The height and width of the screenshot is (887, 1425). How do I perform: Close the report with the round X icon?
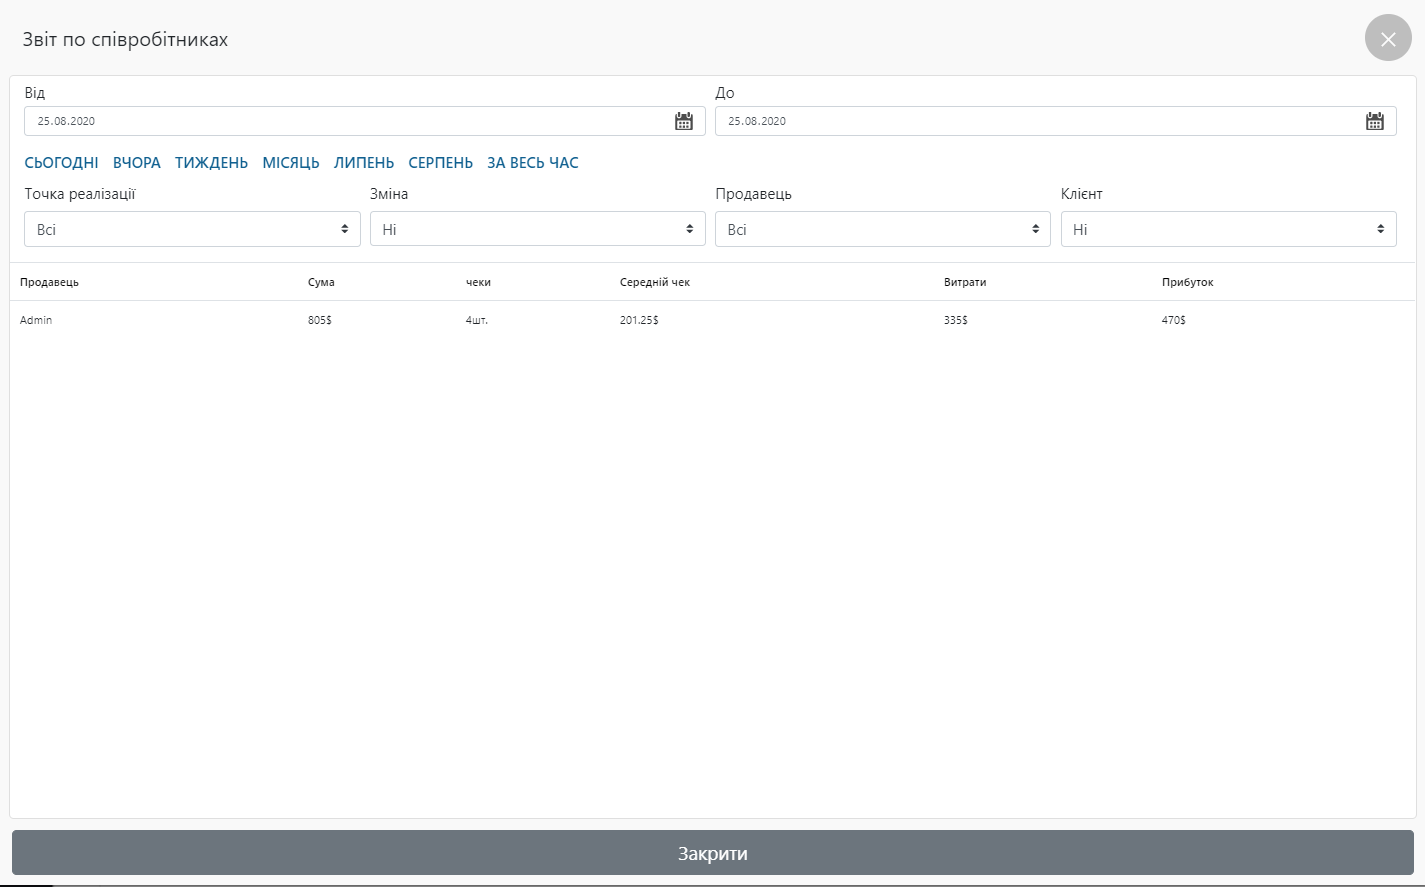tap(1387, 39)
